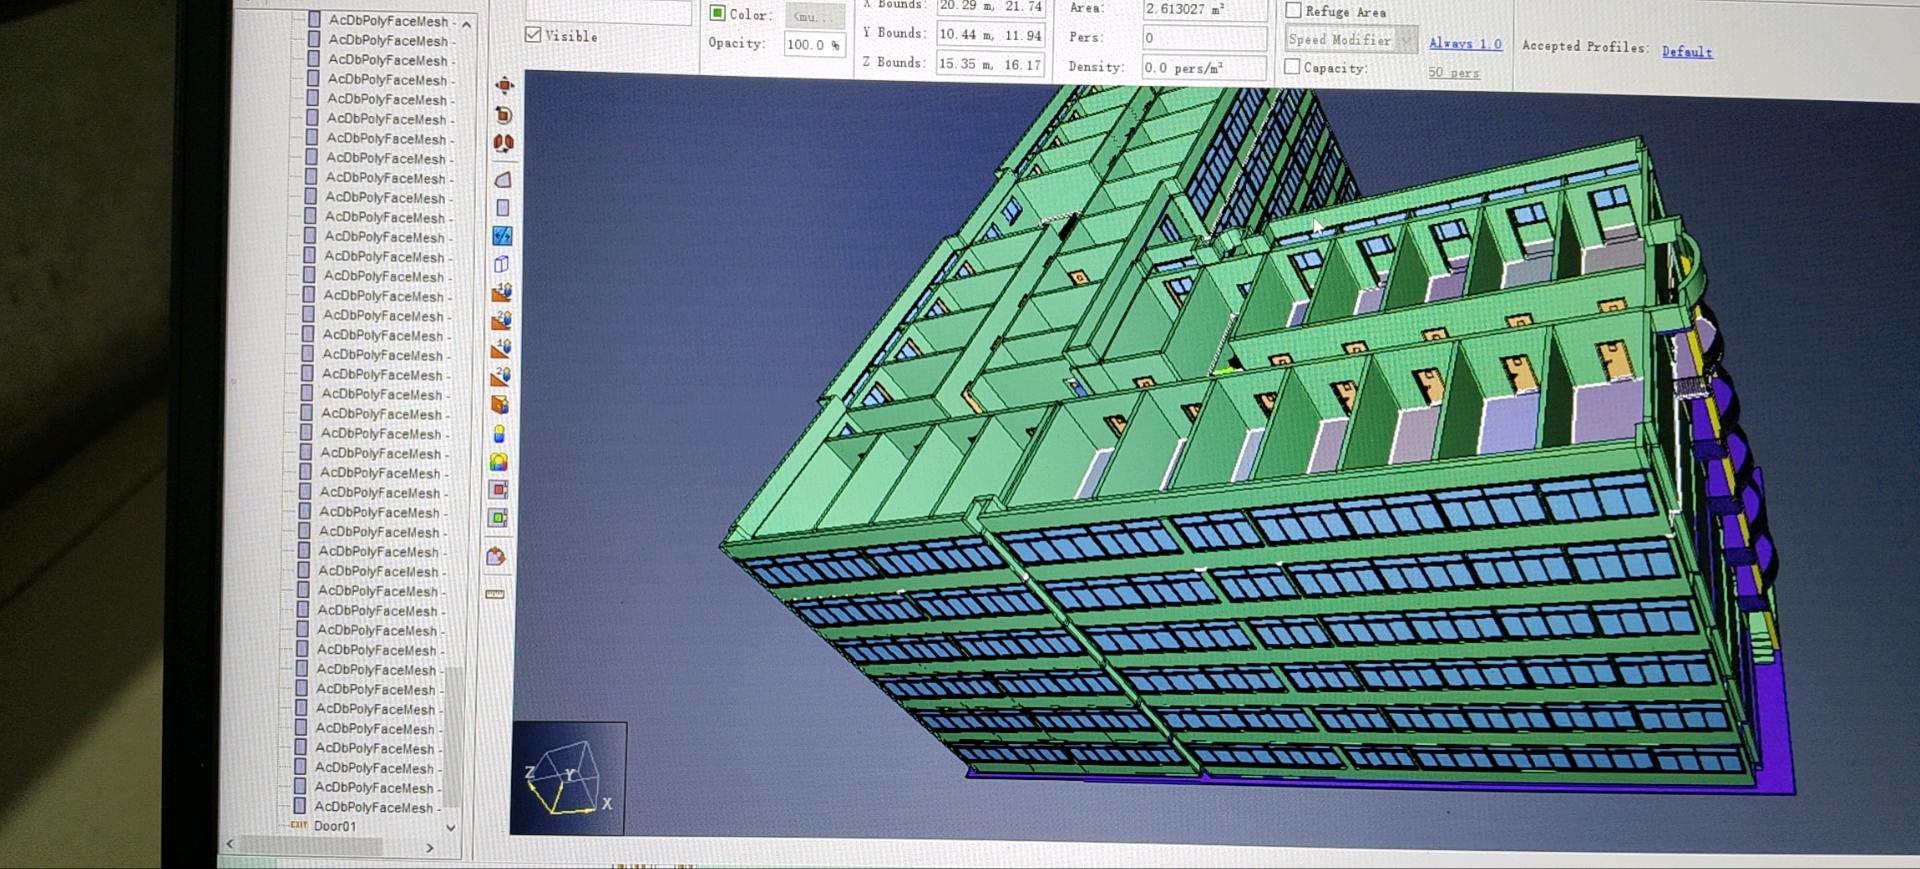Click the Measure ruler tool
Viewport: 1920px width, 869px height.
(495, 594)
